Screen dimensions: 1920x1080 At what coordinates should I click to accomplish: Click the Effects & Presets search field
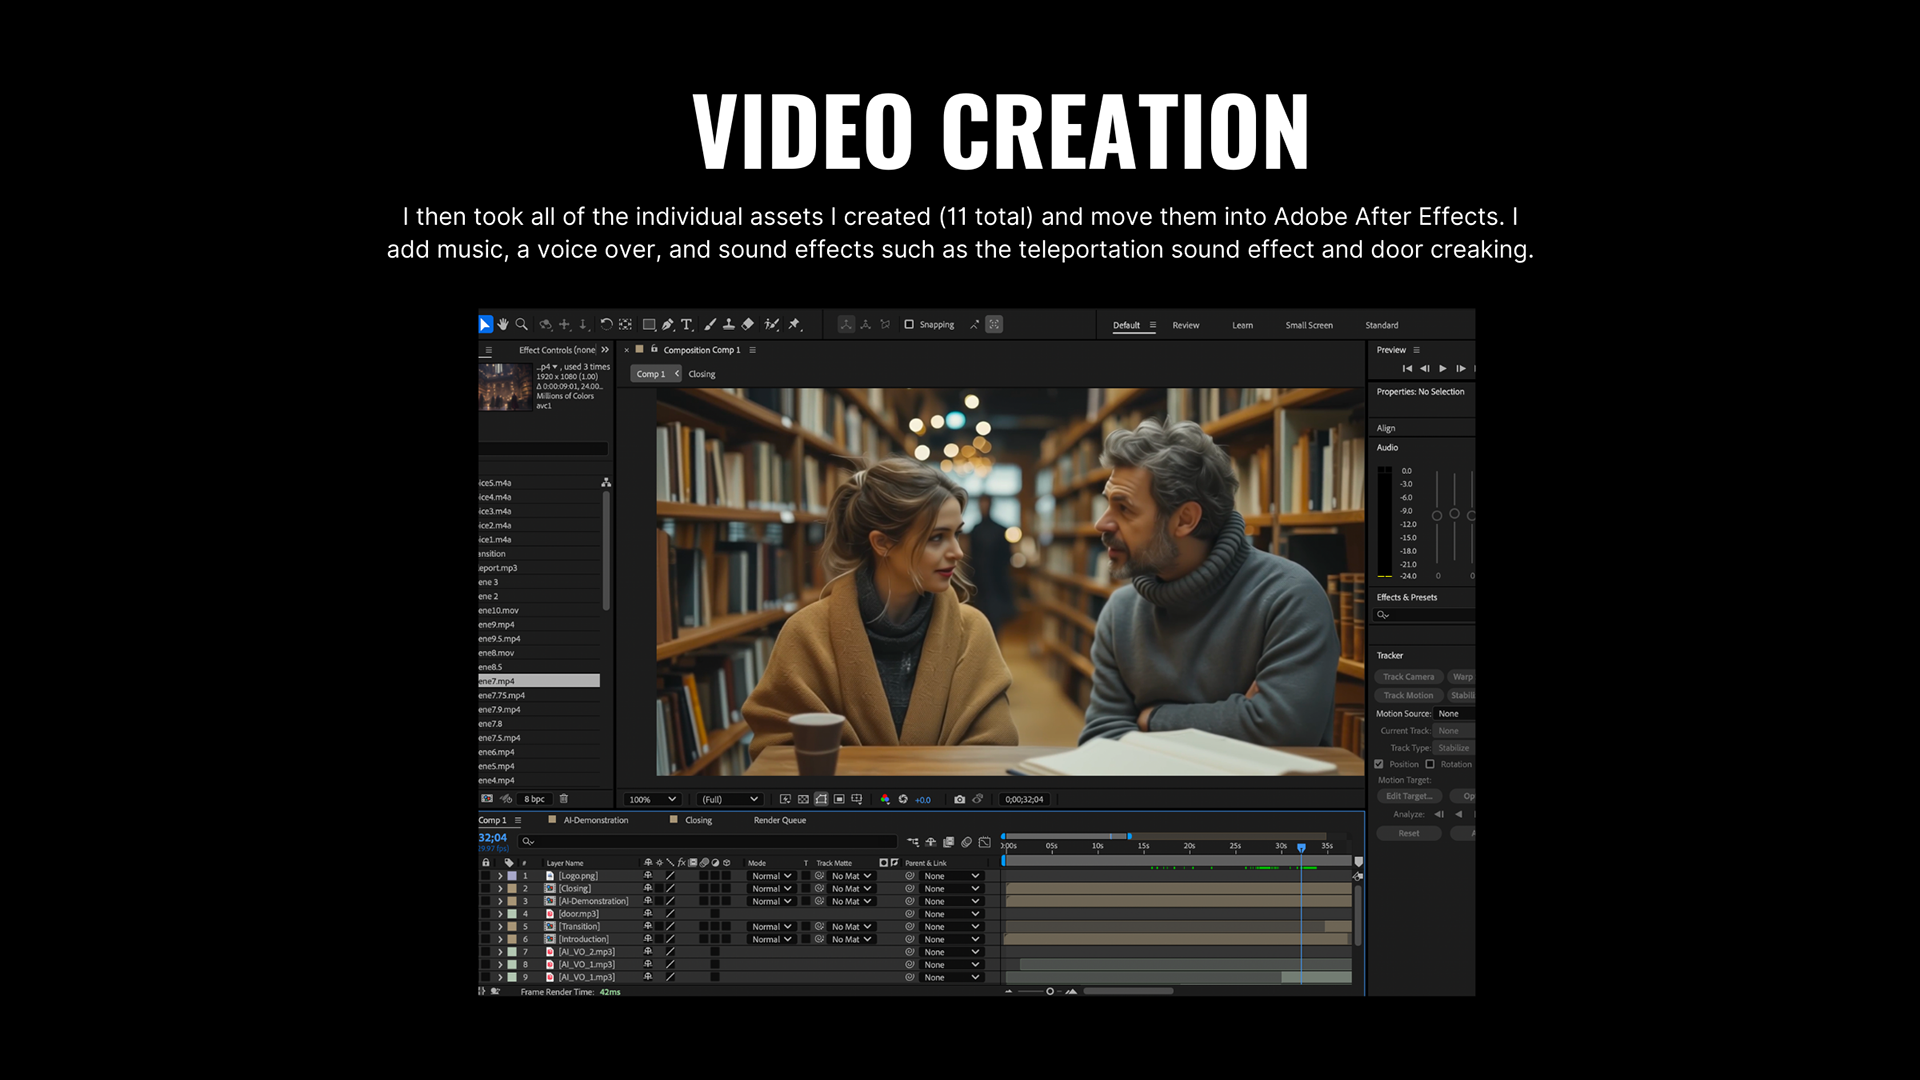pos(1424,615)
